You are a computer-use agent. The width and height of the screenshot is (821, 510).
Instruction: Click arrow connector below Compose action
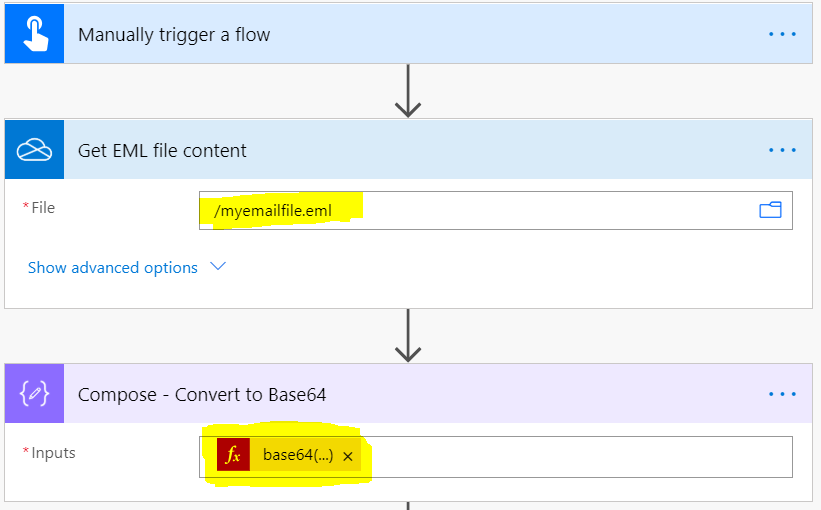coord(407,505)
